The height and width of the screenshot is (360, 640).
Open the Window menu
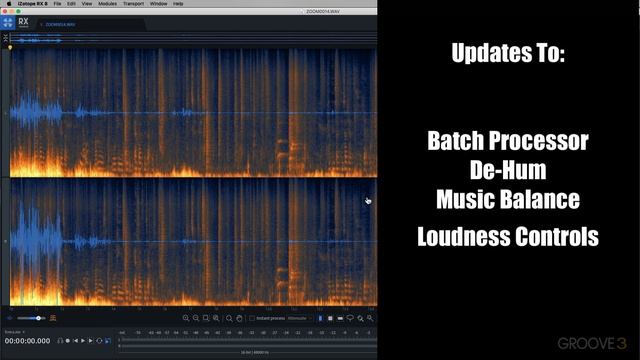[x=158, y=4]
